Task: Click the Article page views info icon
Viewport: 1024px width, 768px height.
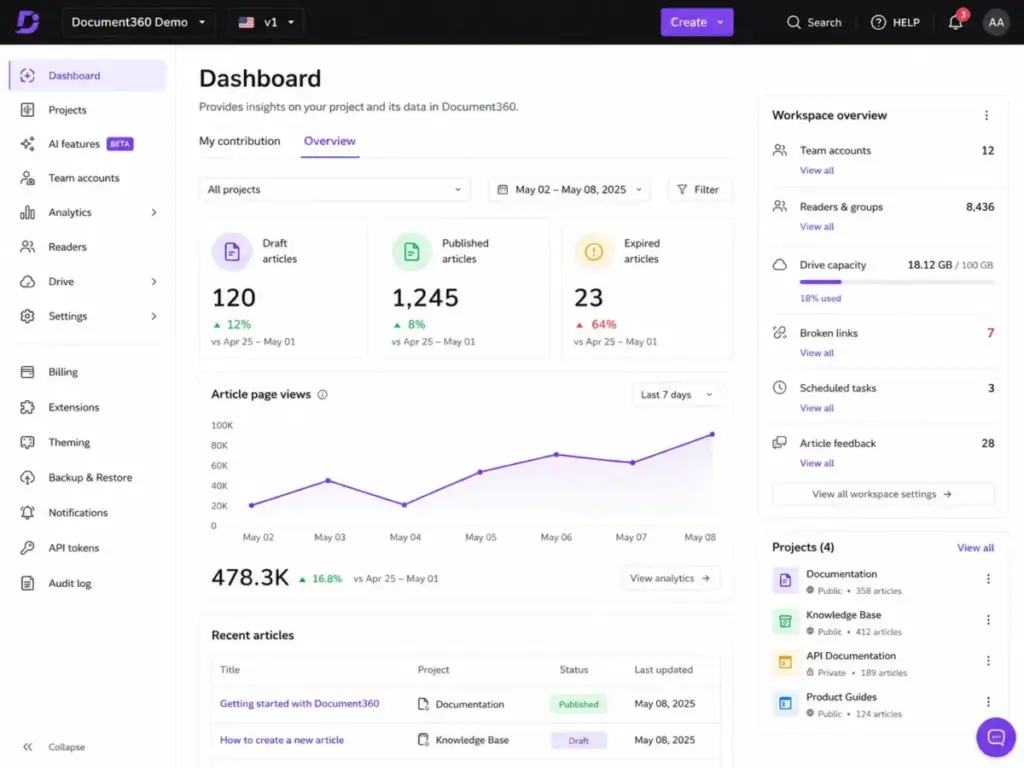Action: pyautogui.click(x=322, y=394)
